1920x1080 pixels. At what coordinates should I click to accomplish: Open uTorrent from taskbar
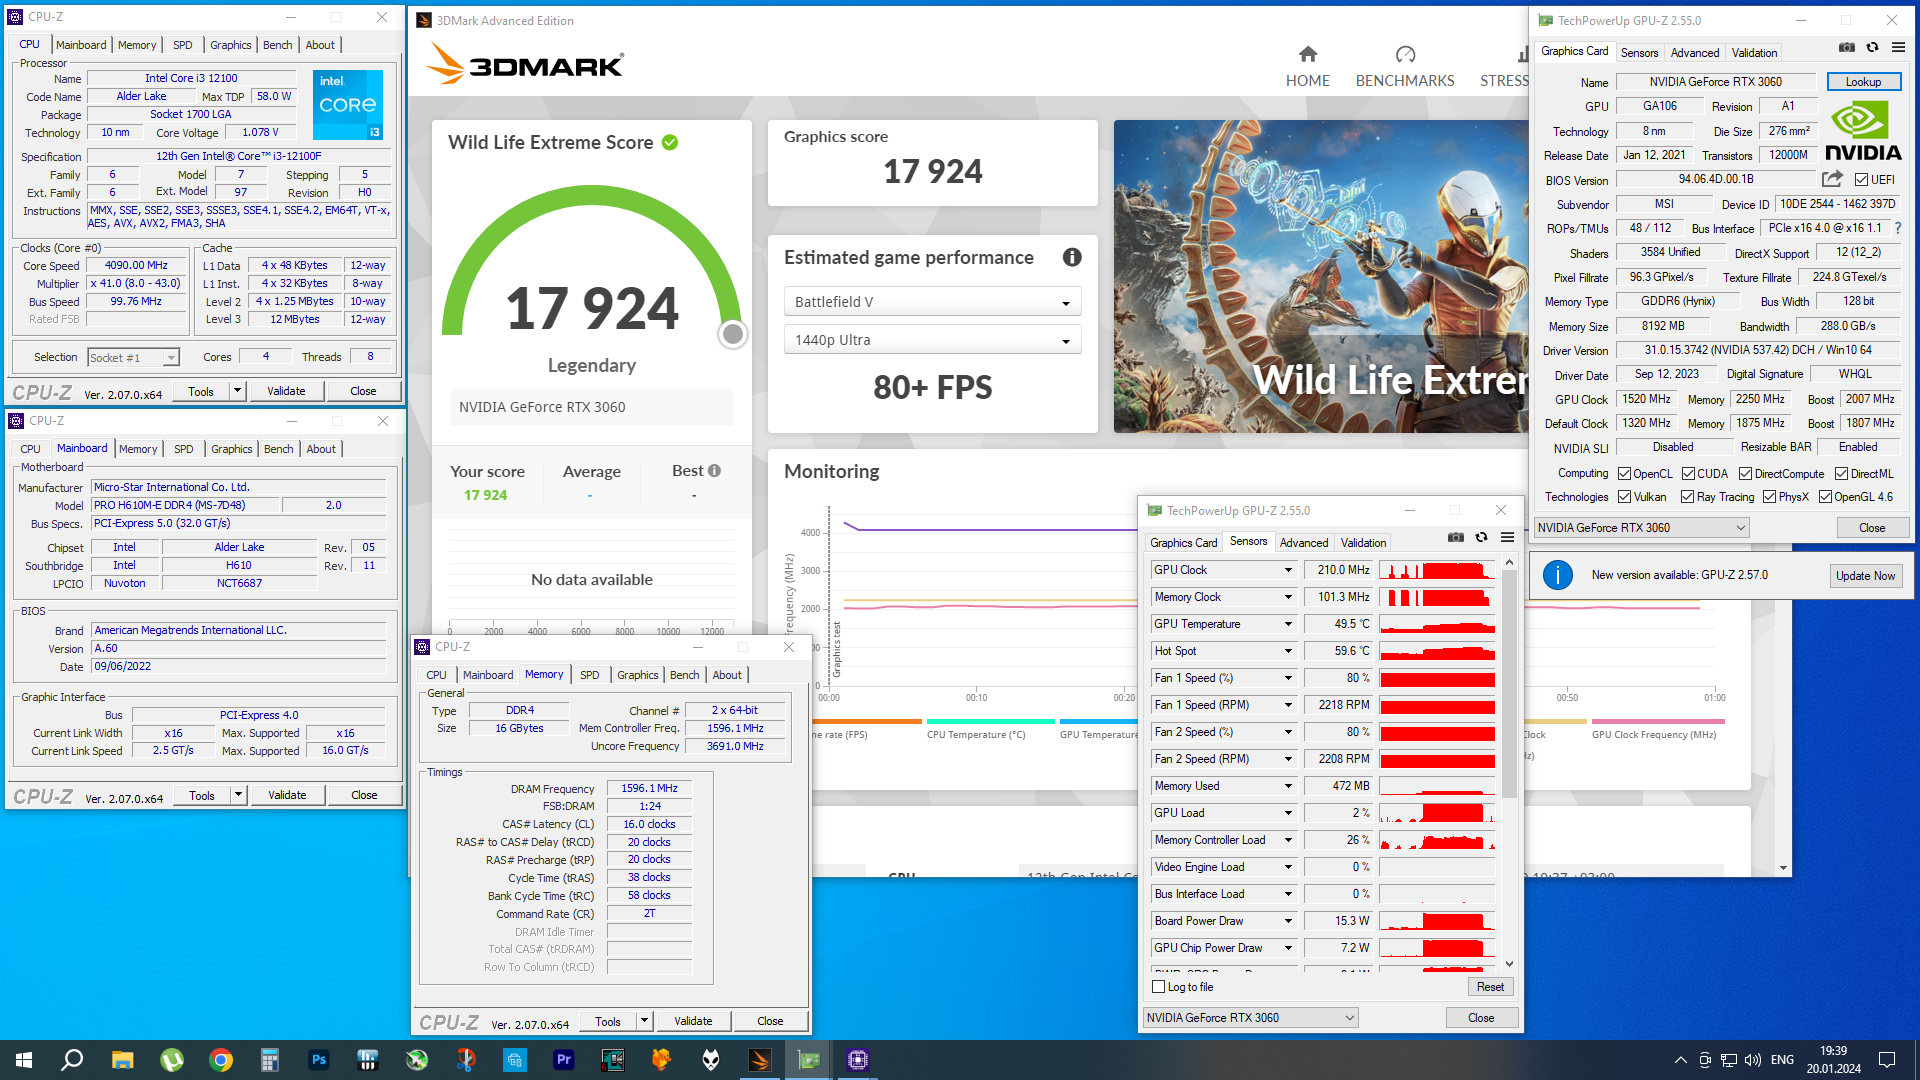(x=172, y=1060)
